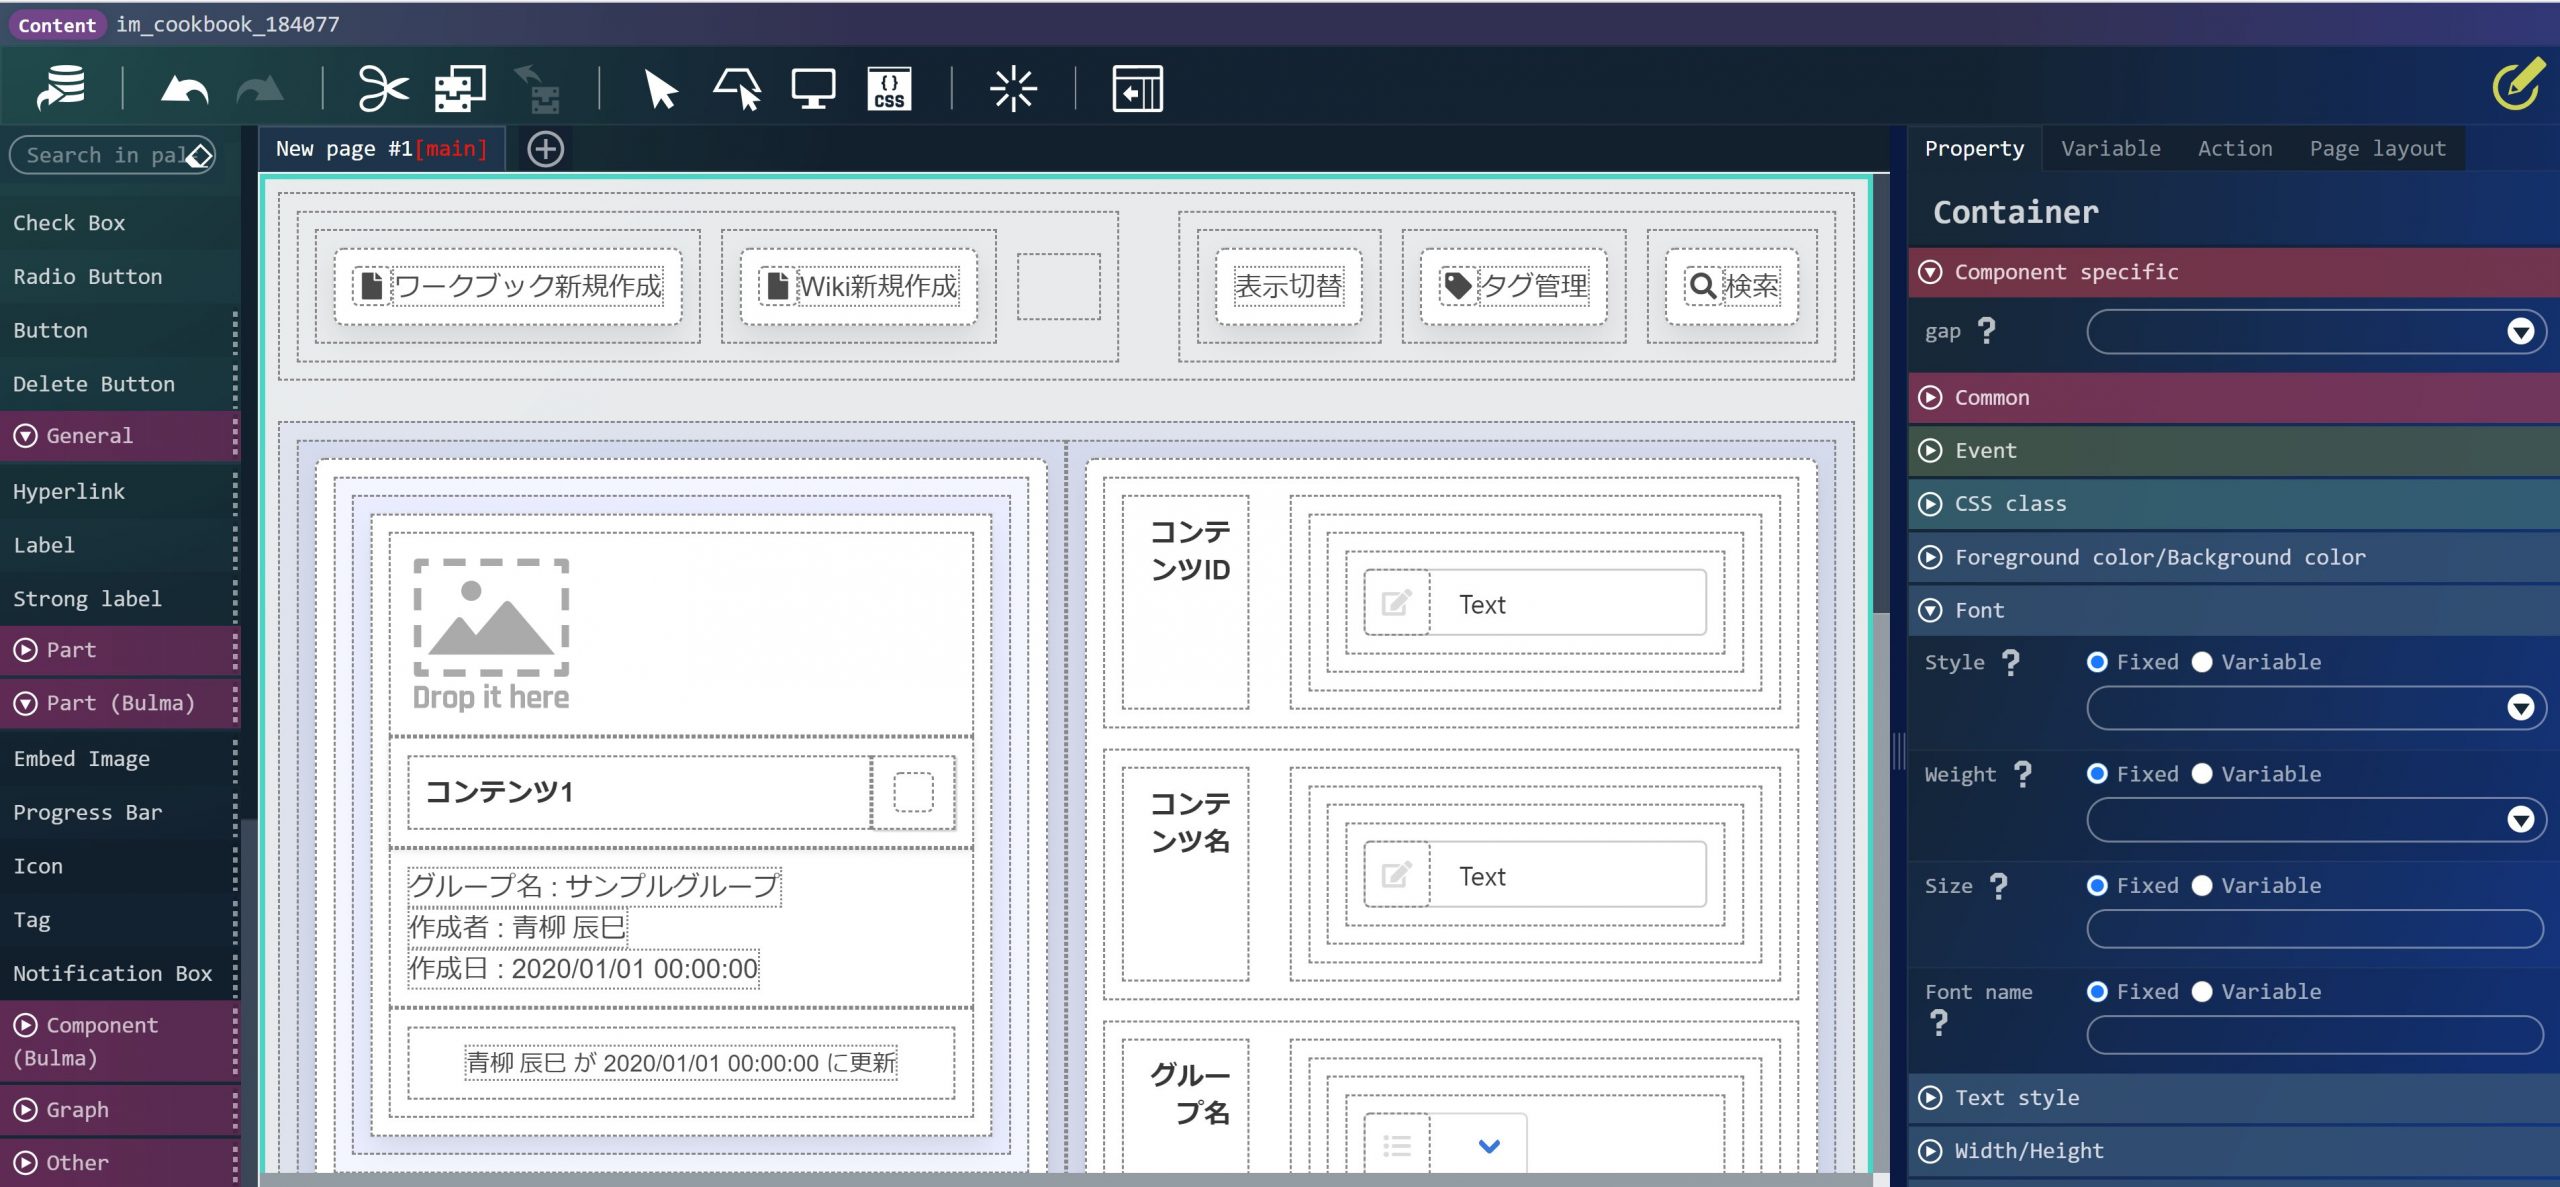Expand the Common property section
The height and width of the screenshot is (1187, 2560).
coord(1991,398)
